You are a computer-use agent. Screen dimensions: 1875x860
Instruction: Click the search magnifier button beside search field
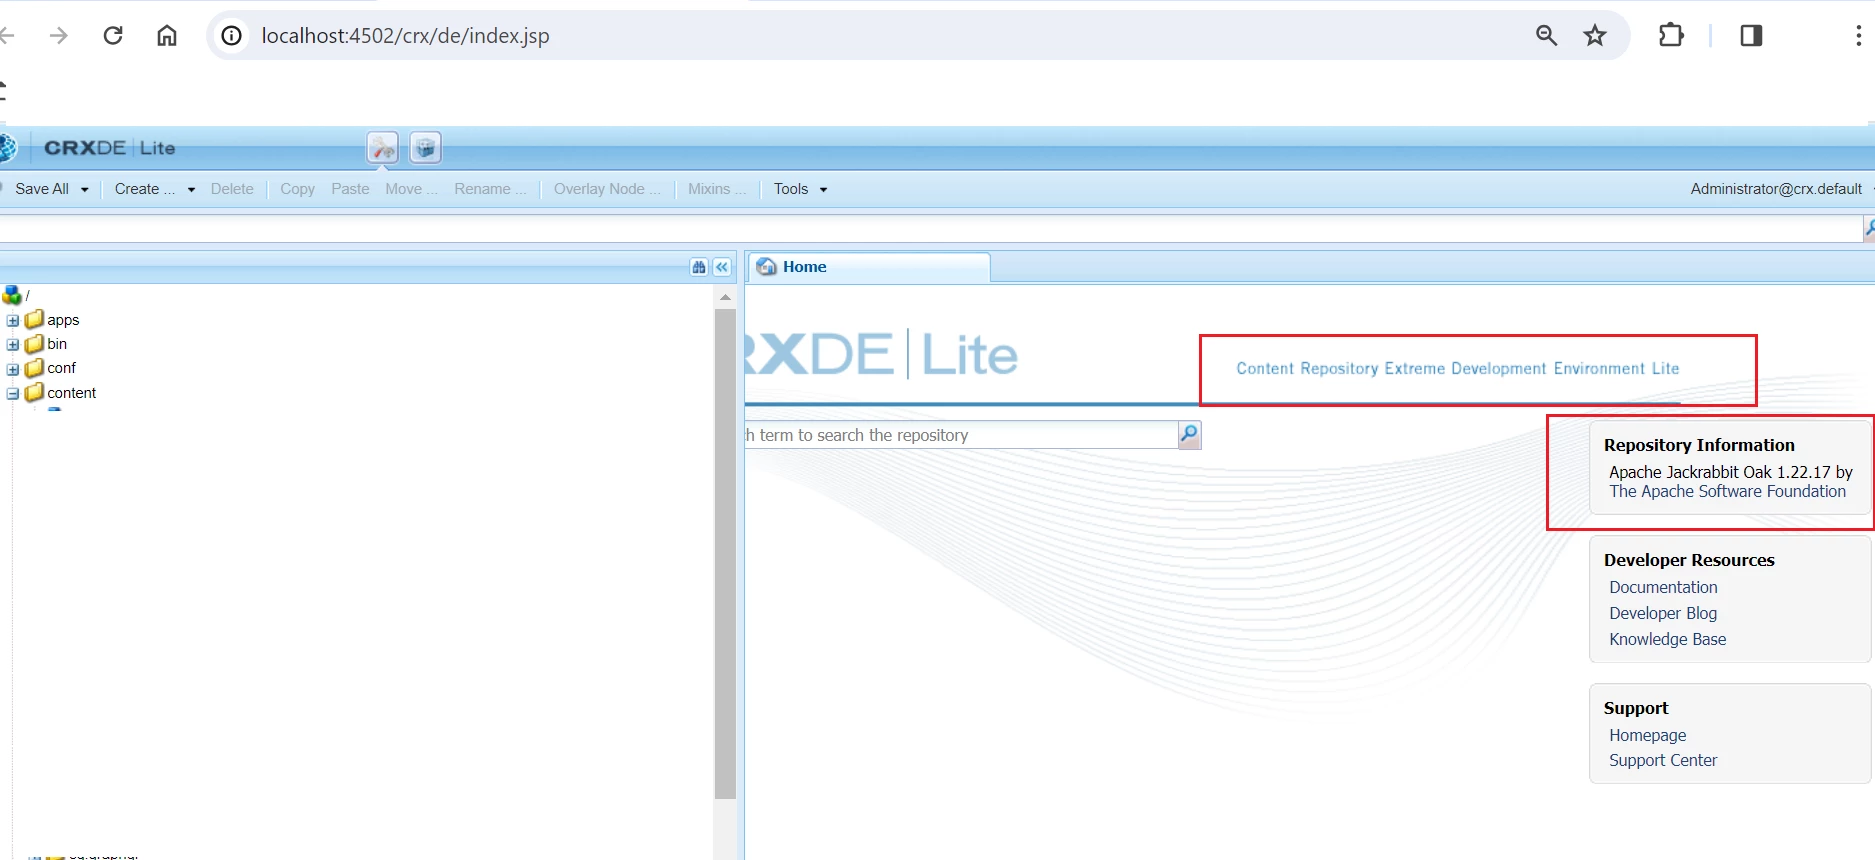click(1189, 435)
